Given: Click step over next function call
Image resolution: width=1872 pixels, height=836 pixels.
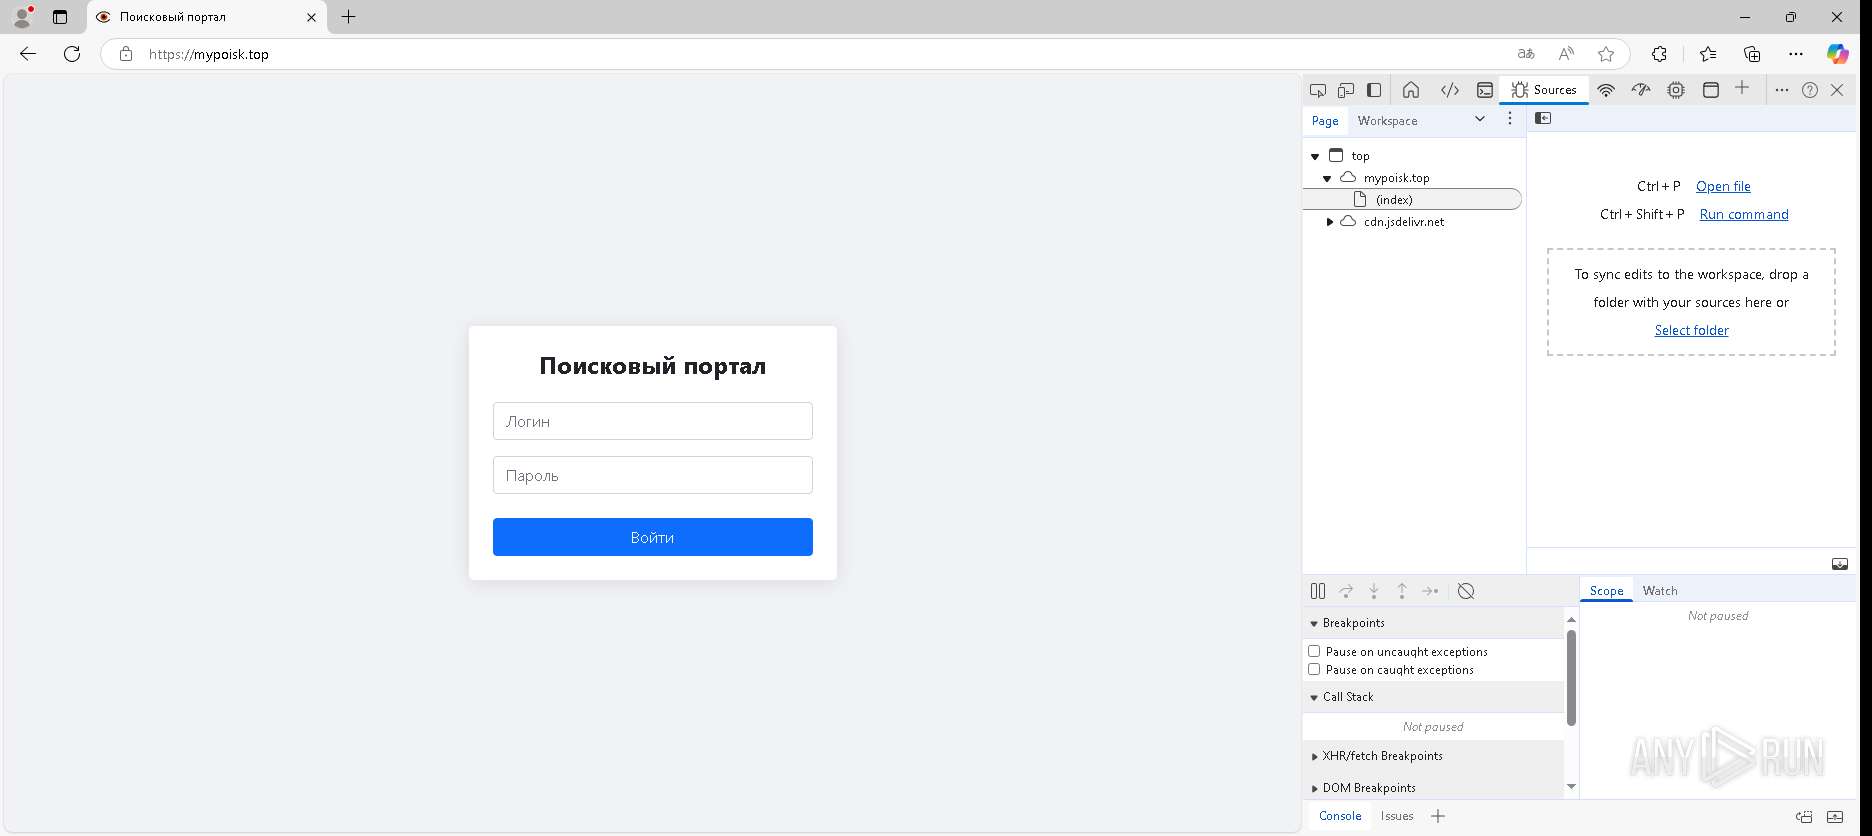Looking at the screenshot, I should (x=1346, y=591).
